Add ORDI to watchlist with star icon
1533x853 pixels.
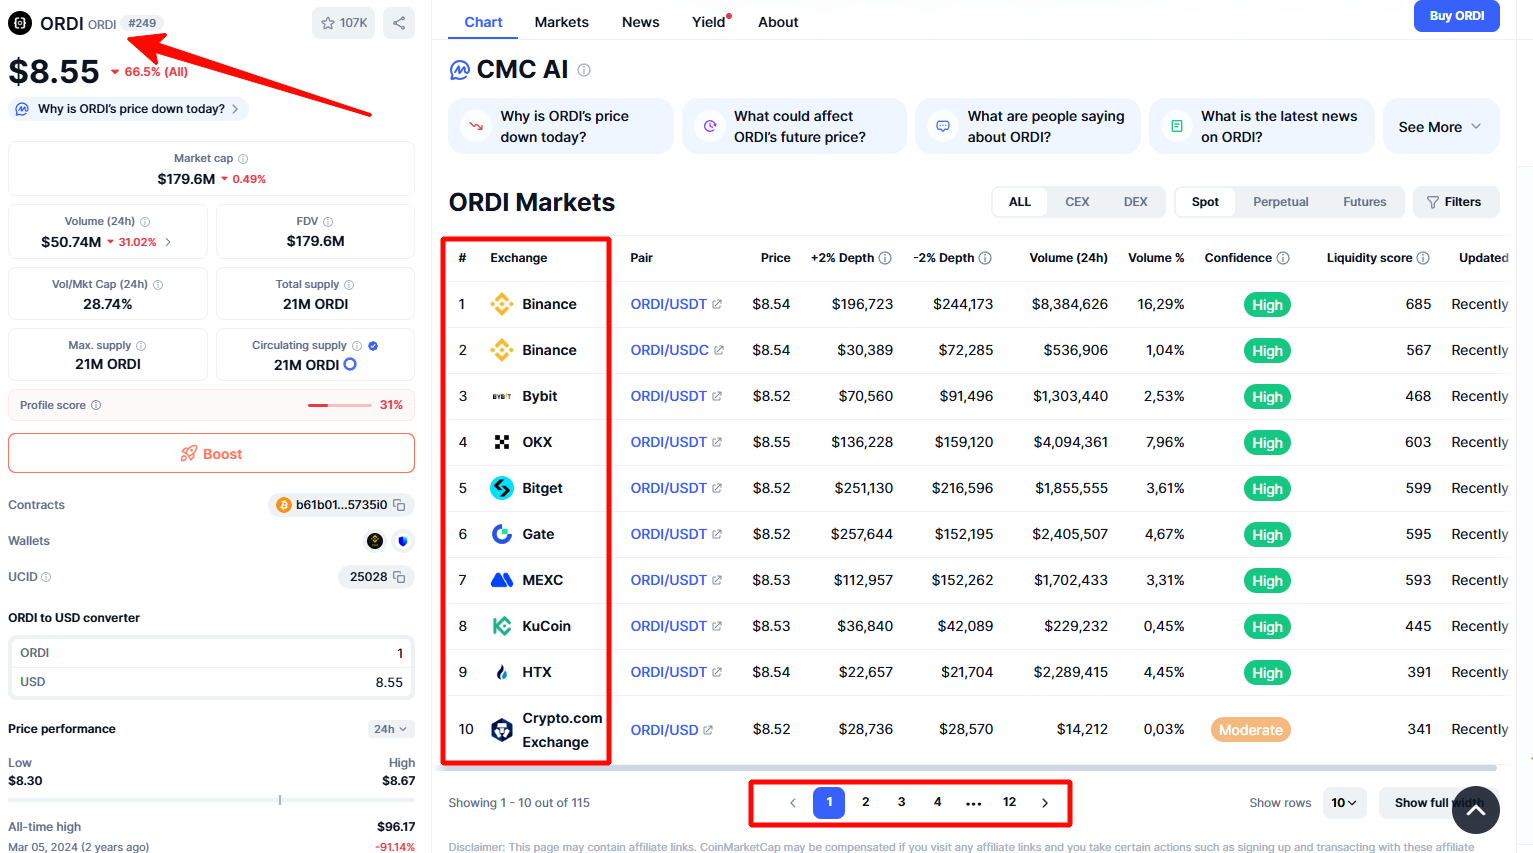coord(343,23)
